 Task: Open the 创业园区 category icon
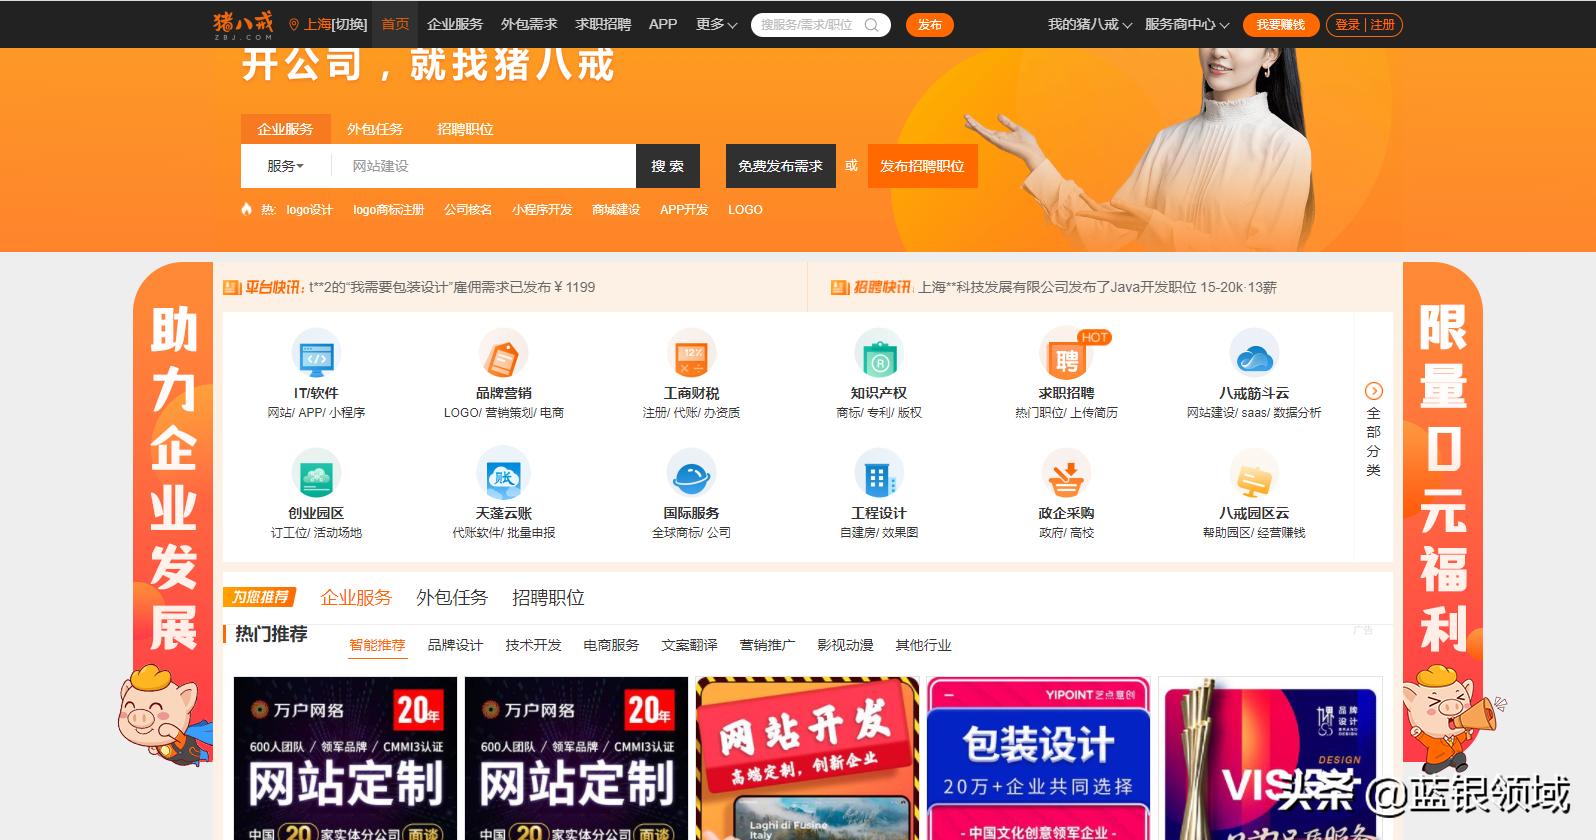[316, 474]
